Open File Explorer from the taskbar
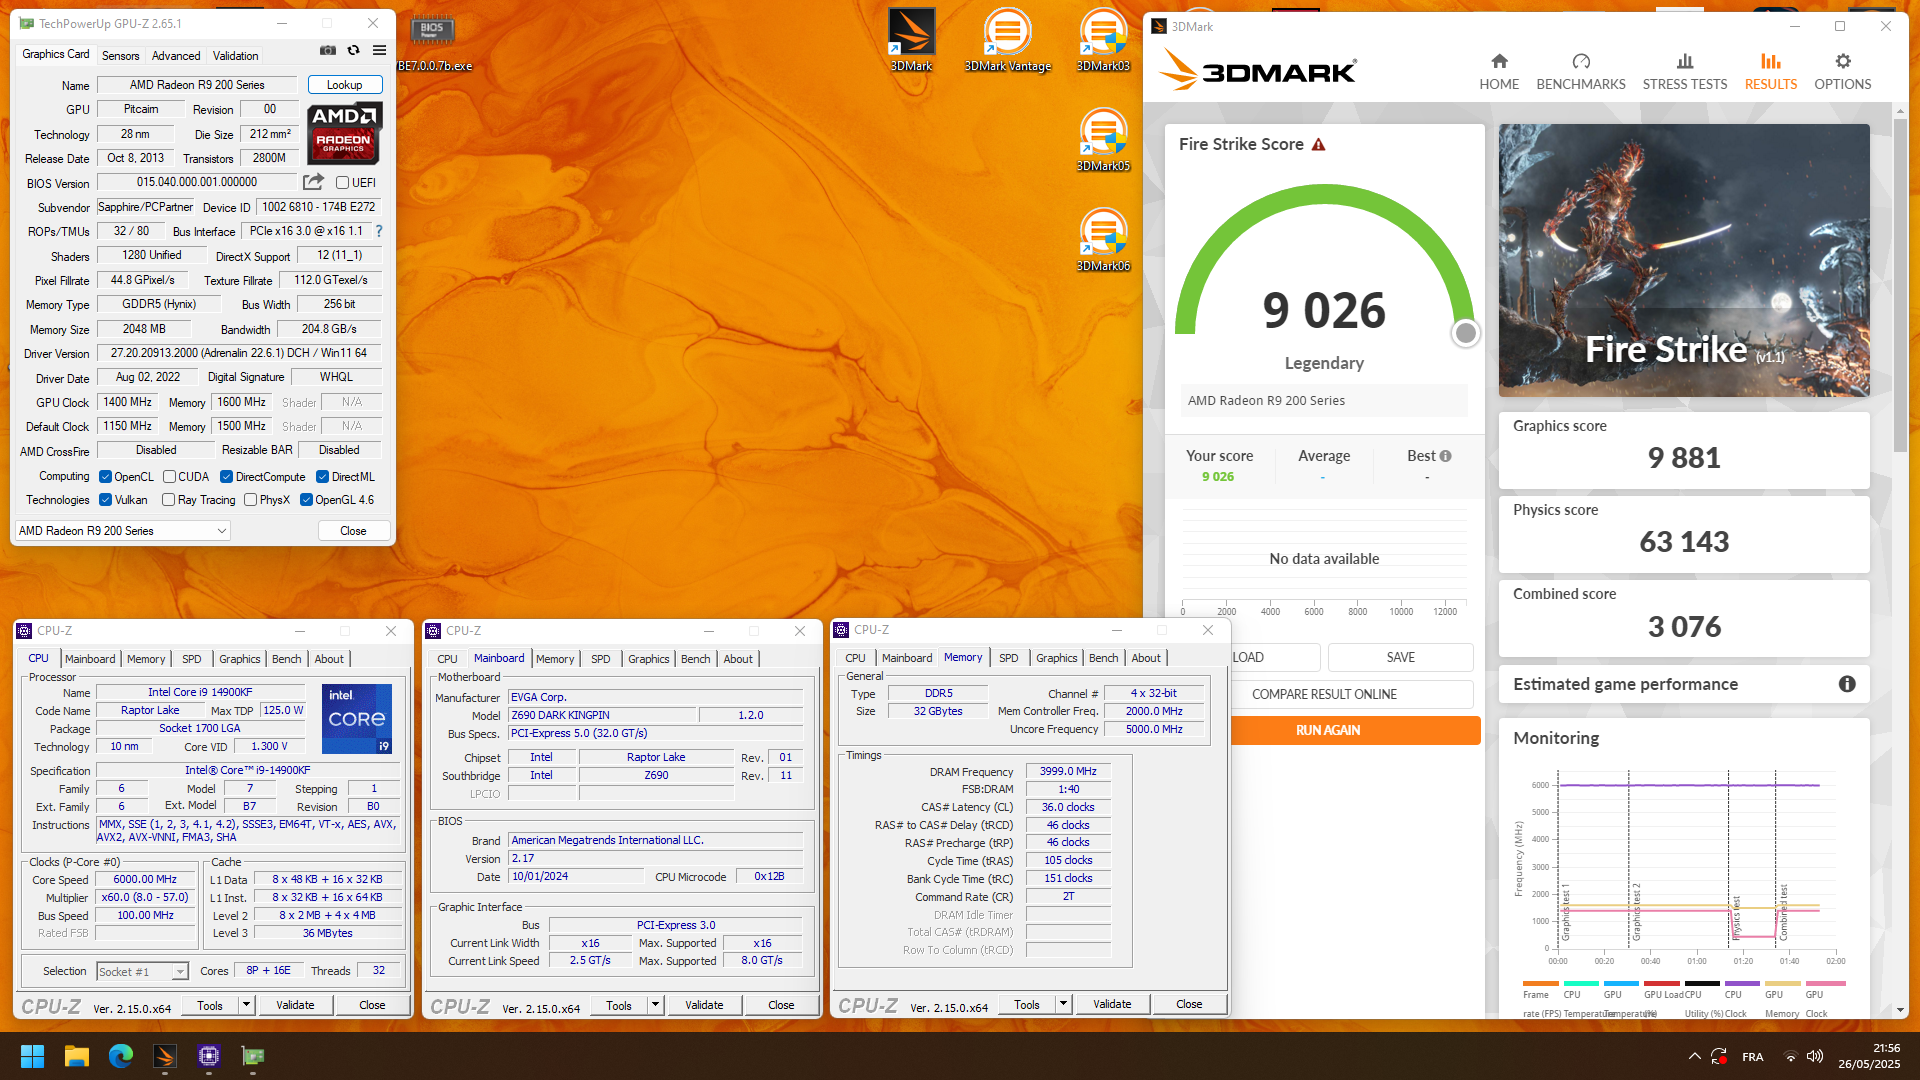This screenshot has height=1080, width=1920. (77, 1056)
